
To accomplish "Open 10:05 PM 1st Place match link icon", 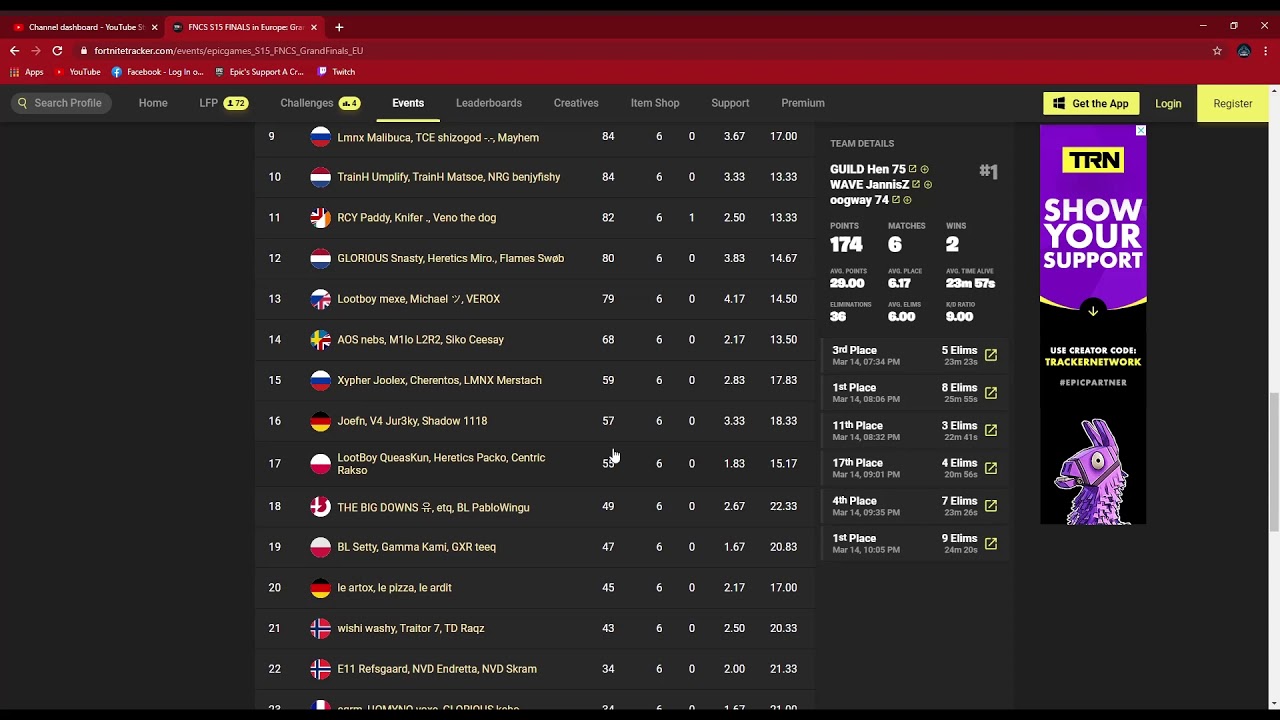I will [x=991, y=544].
